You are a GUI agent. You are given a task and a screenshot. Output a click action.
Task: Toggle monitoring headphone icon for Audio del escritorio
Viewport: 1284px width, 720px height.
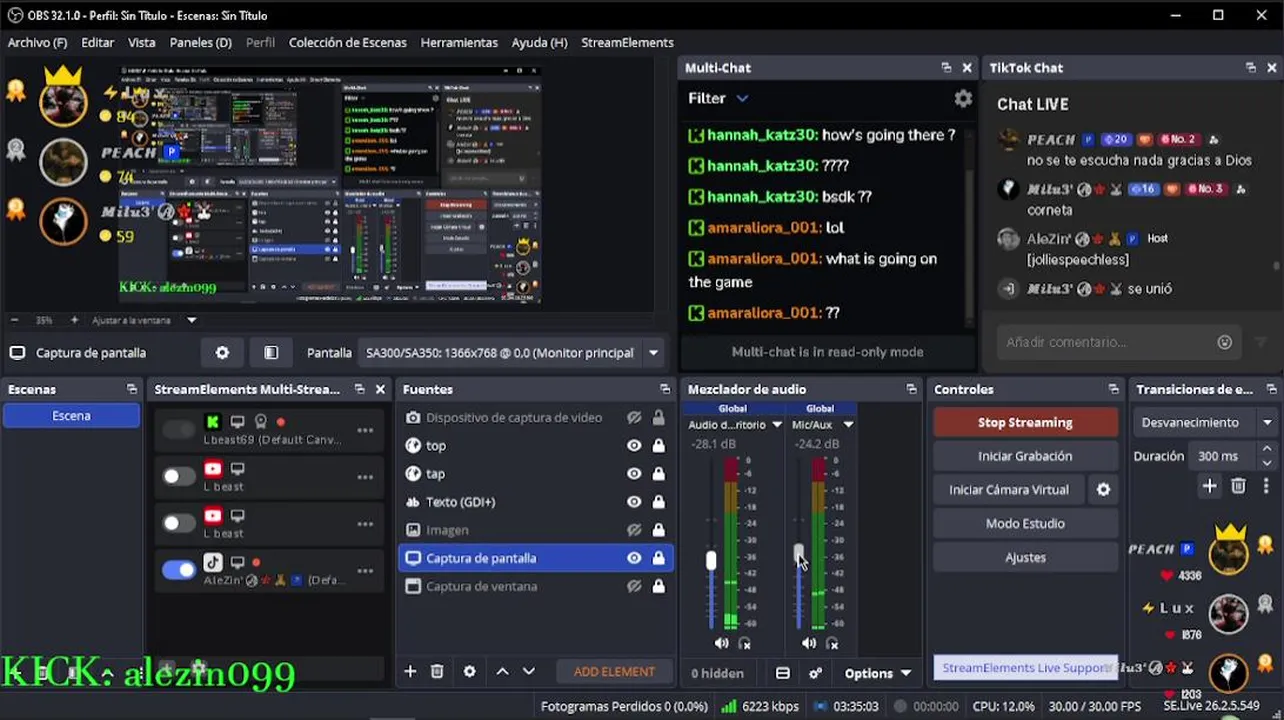744,643
